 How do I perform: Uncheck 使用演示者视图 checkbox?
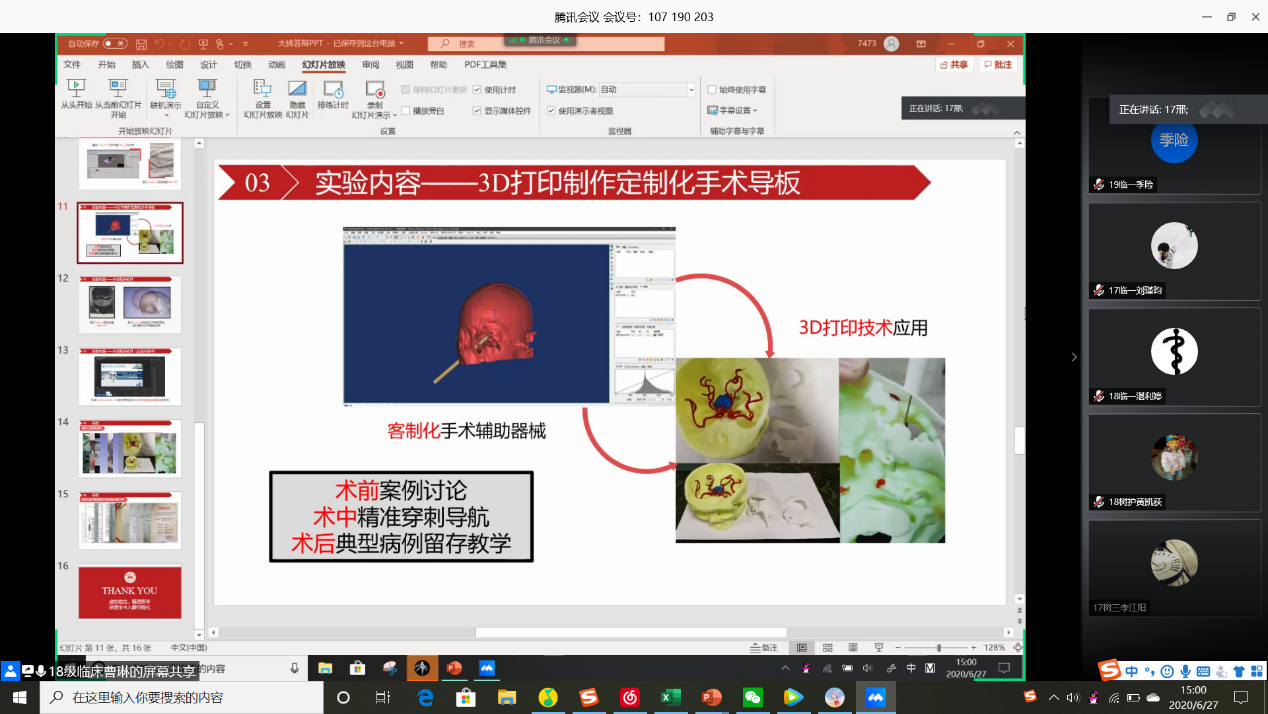coord(551,111)
